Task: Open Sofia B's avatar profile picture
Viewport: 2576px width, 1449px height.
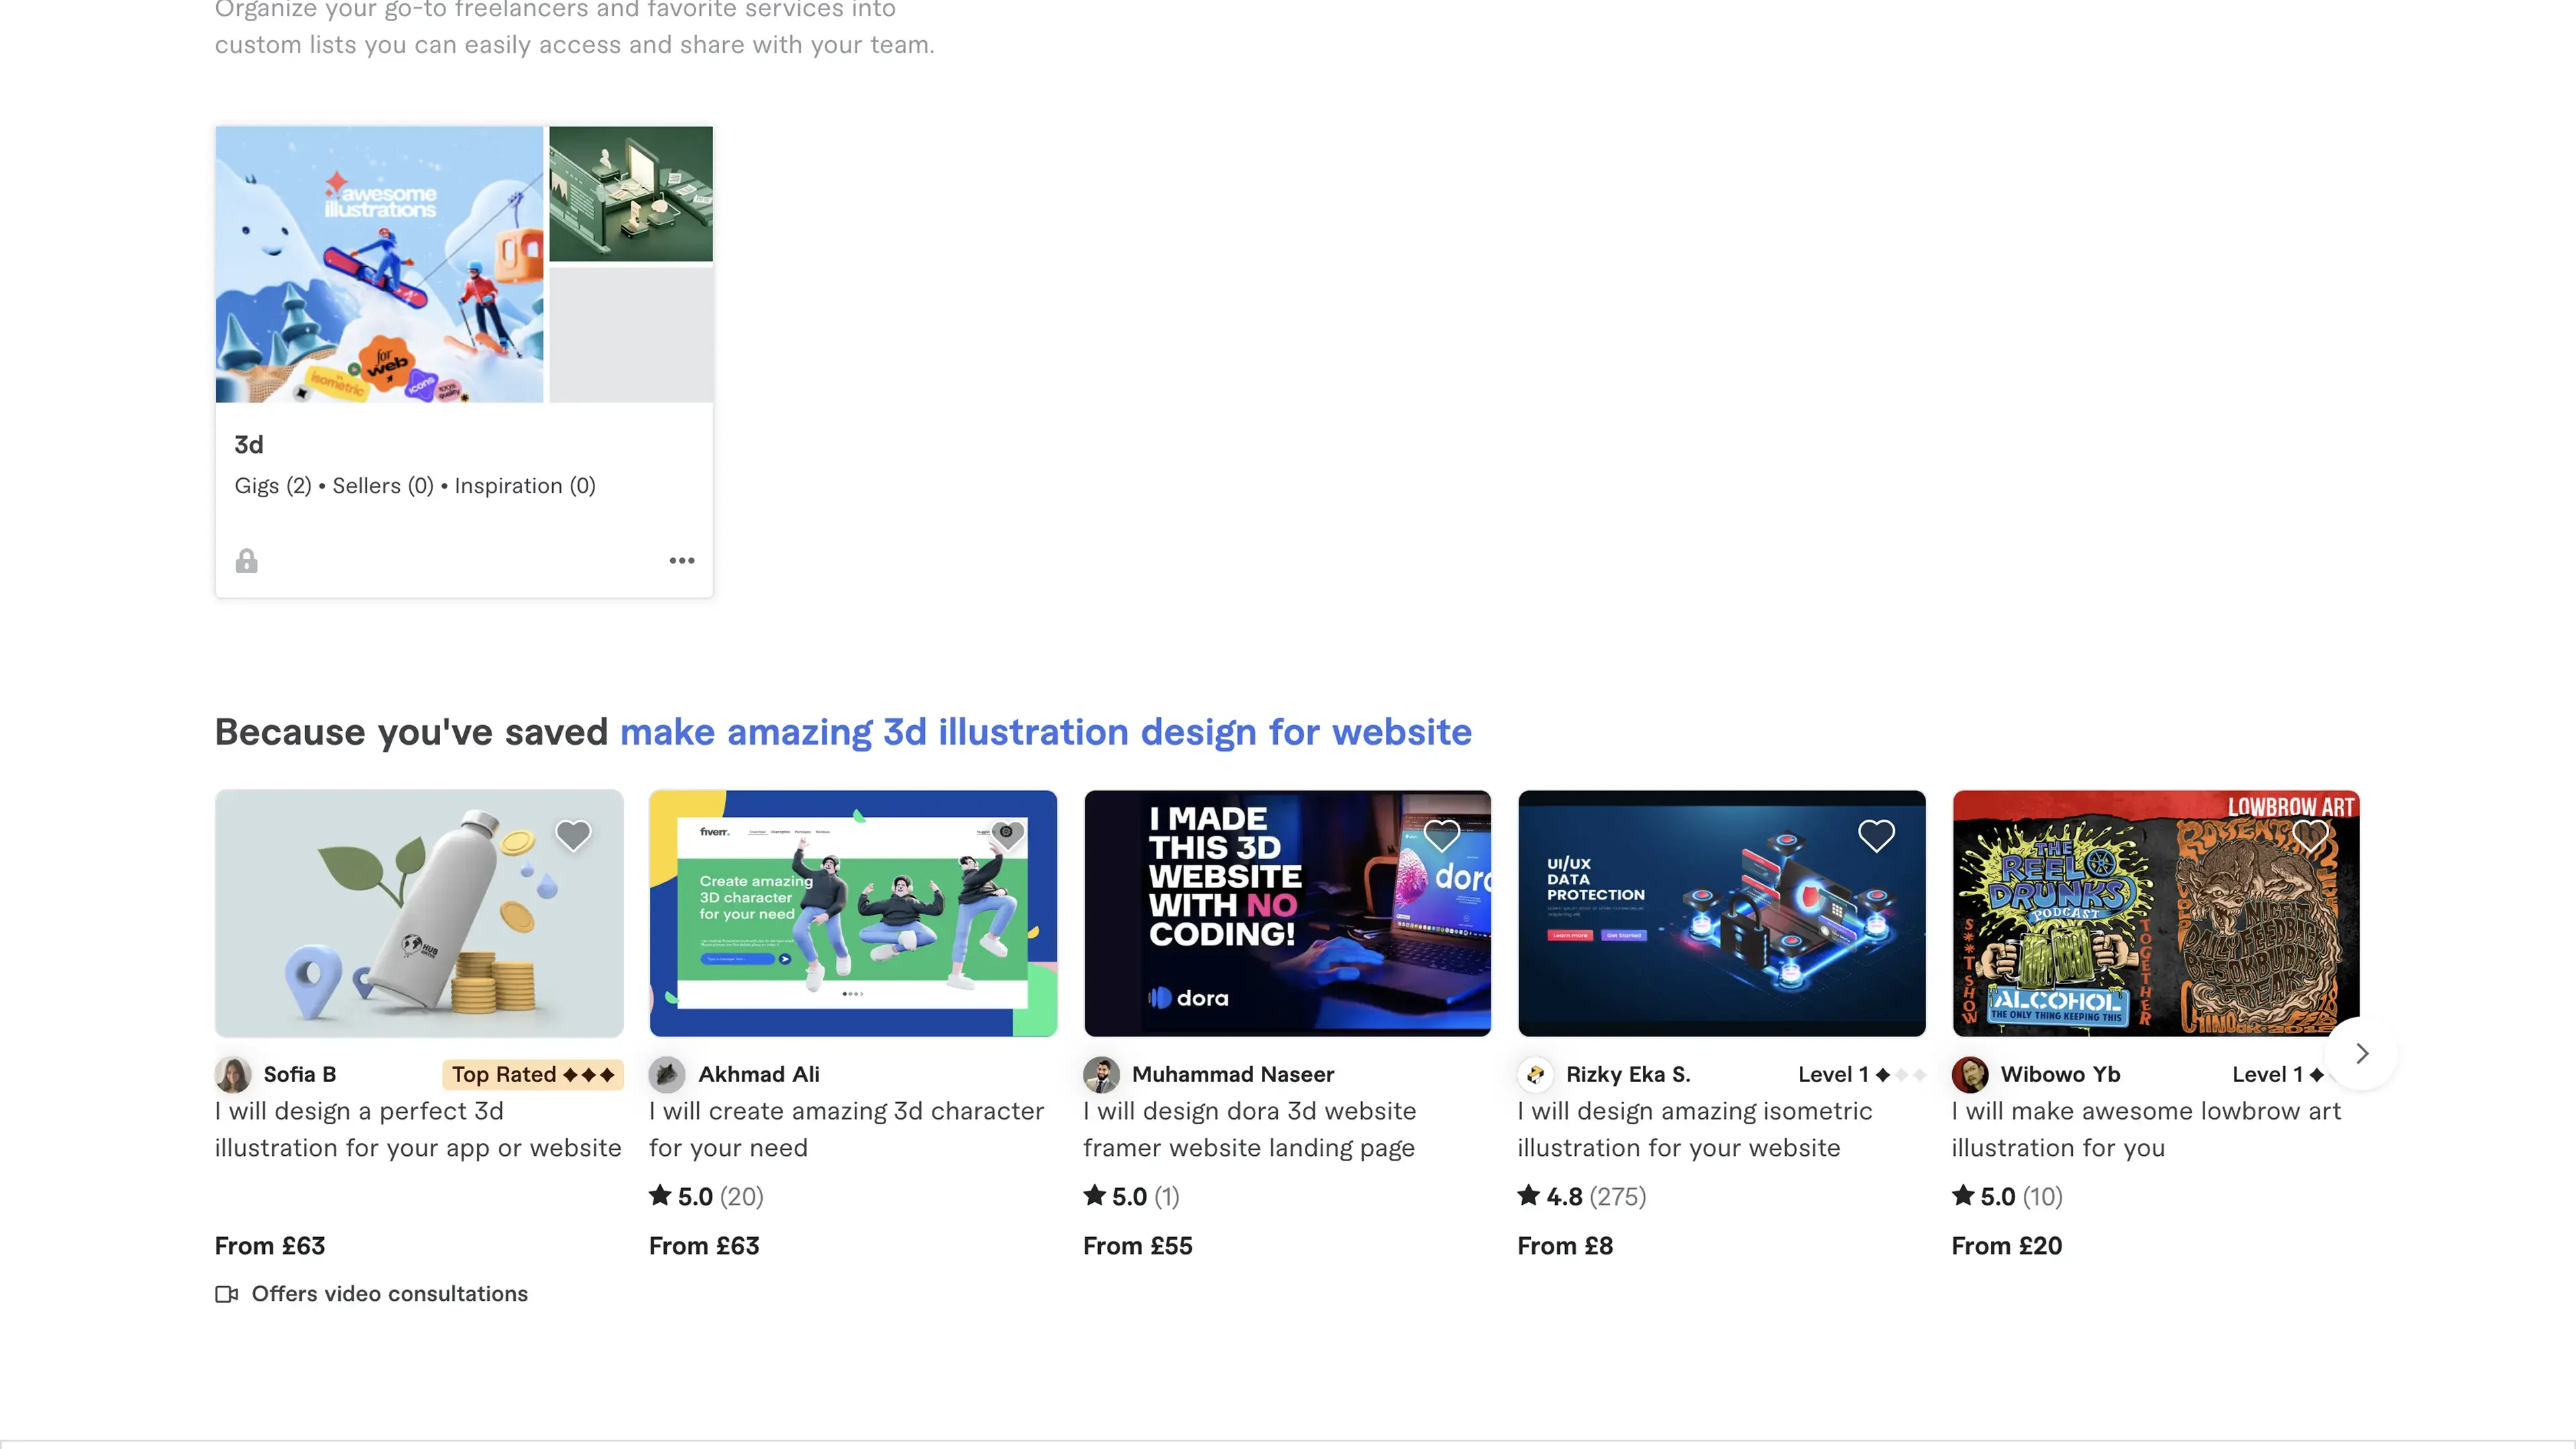Action: 233,1074
